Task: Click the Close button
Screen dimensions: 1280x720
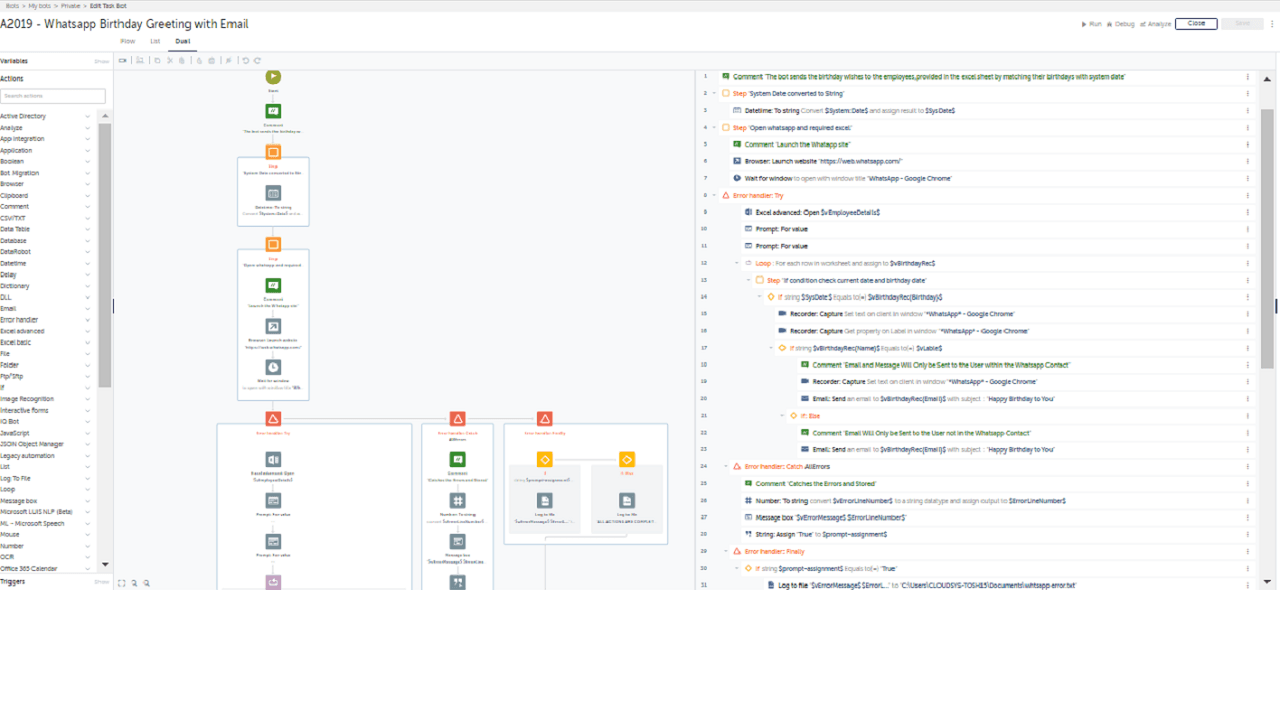Action: pos(1196,23)
